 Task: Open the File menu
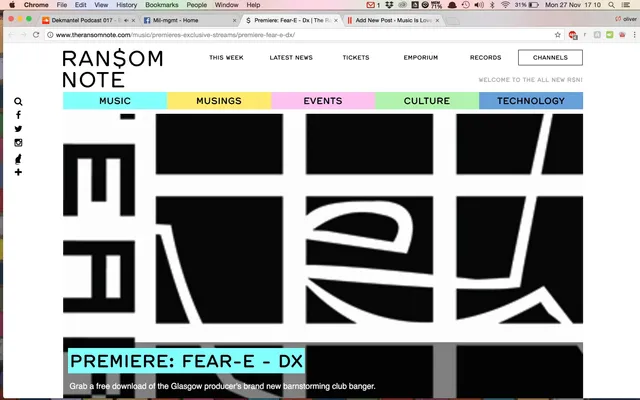tap(62, 5)
